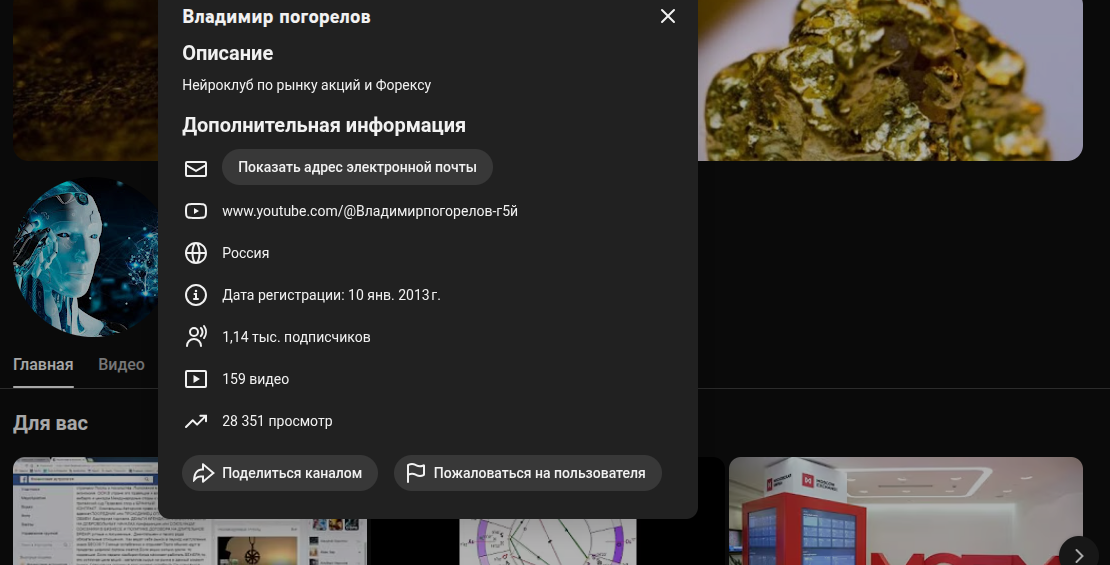
Task: Select 'Дата регистрации: 10 янв. 2013 г.' text
Action: [331, 295]
